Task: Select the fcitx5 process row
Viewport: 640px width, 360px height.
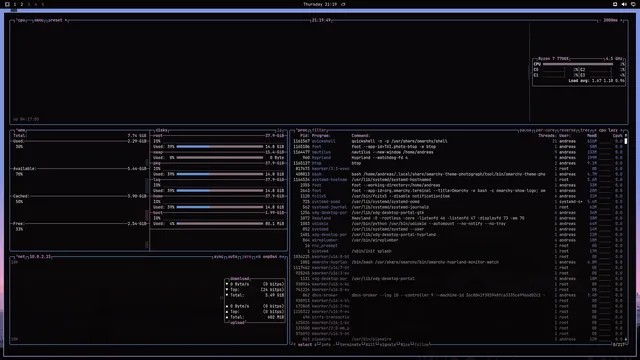Action: click(x=457, y=196)
